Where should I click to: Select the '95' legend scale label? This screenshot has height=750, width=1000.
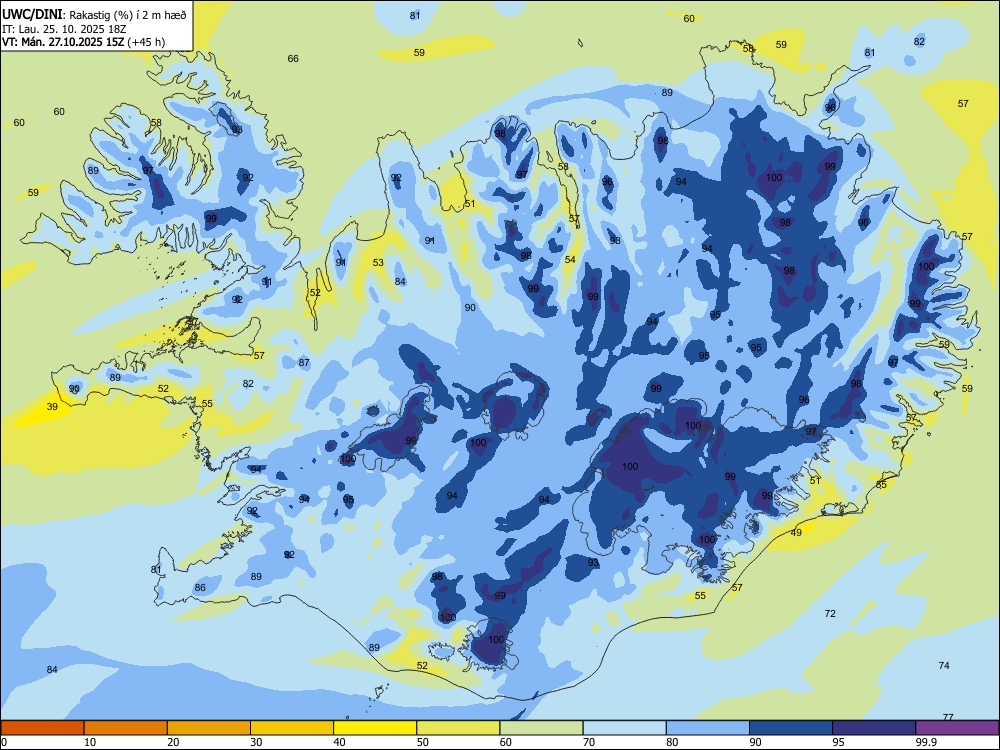pyautogui.click(x=839, y=742)
